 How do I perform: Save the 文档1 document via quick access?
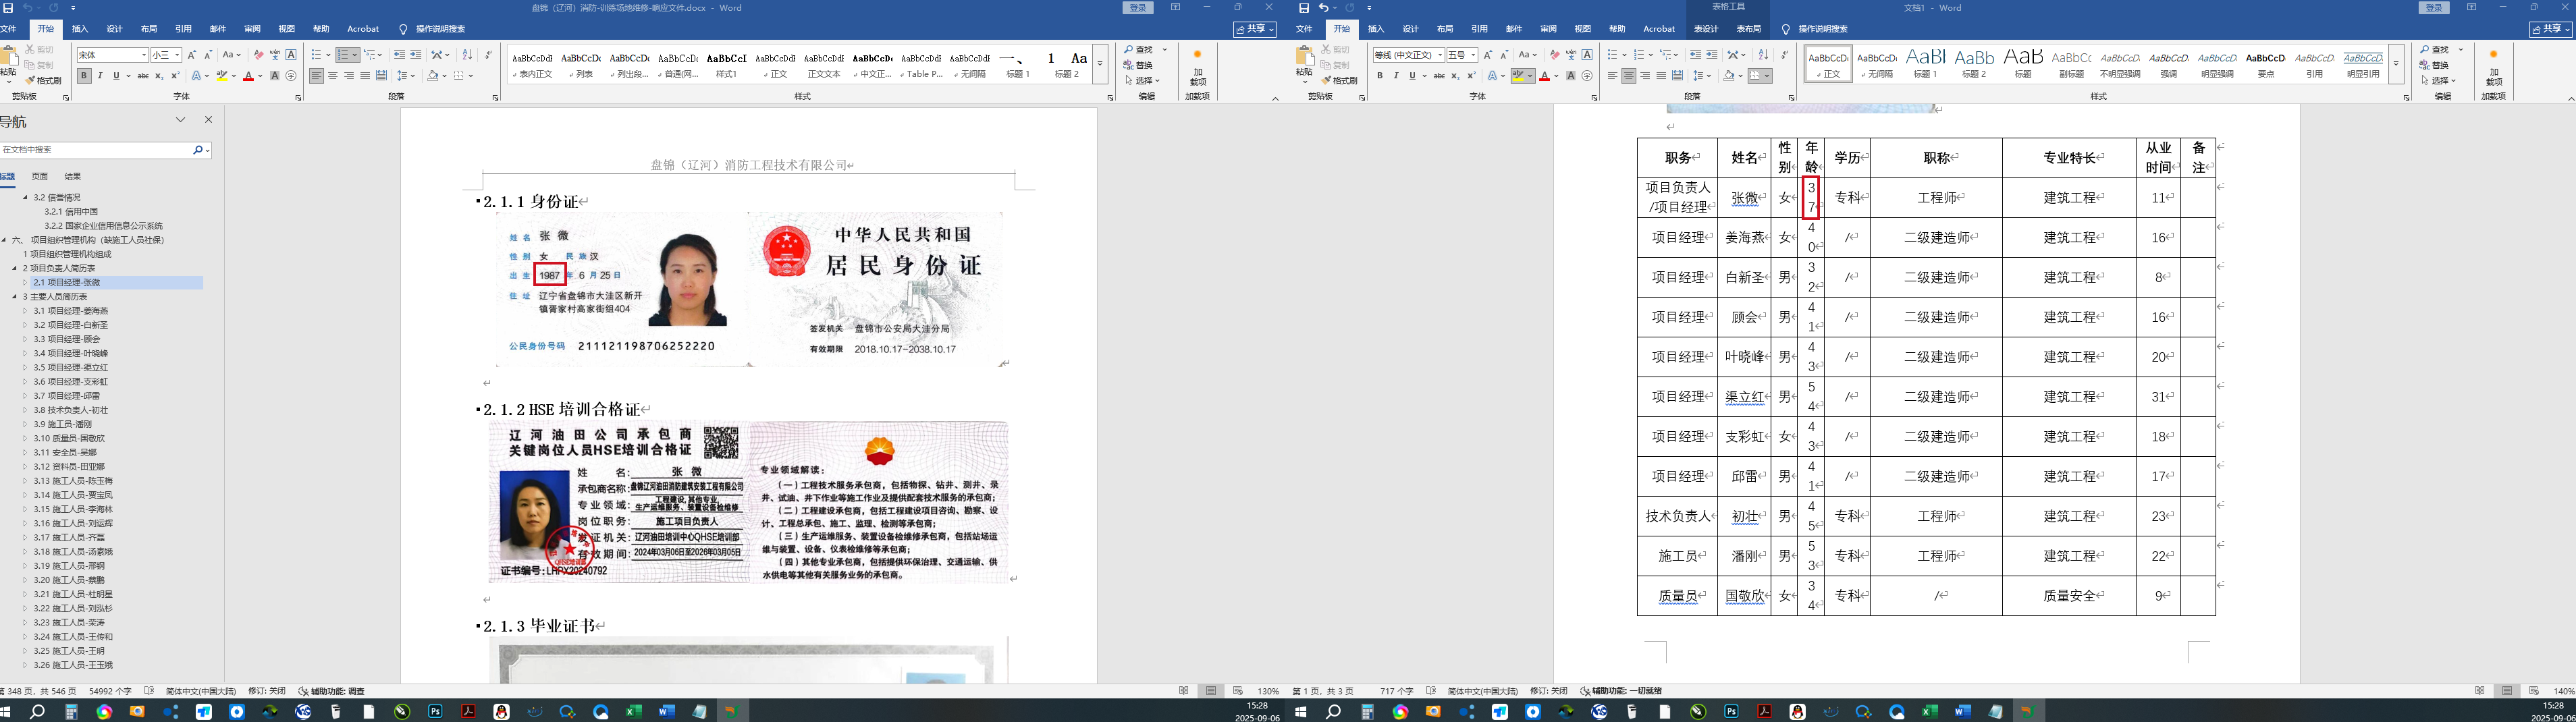pyautogui.click(x=1303, y=8)
